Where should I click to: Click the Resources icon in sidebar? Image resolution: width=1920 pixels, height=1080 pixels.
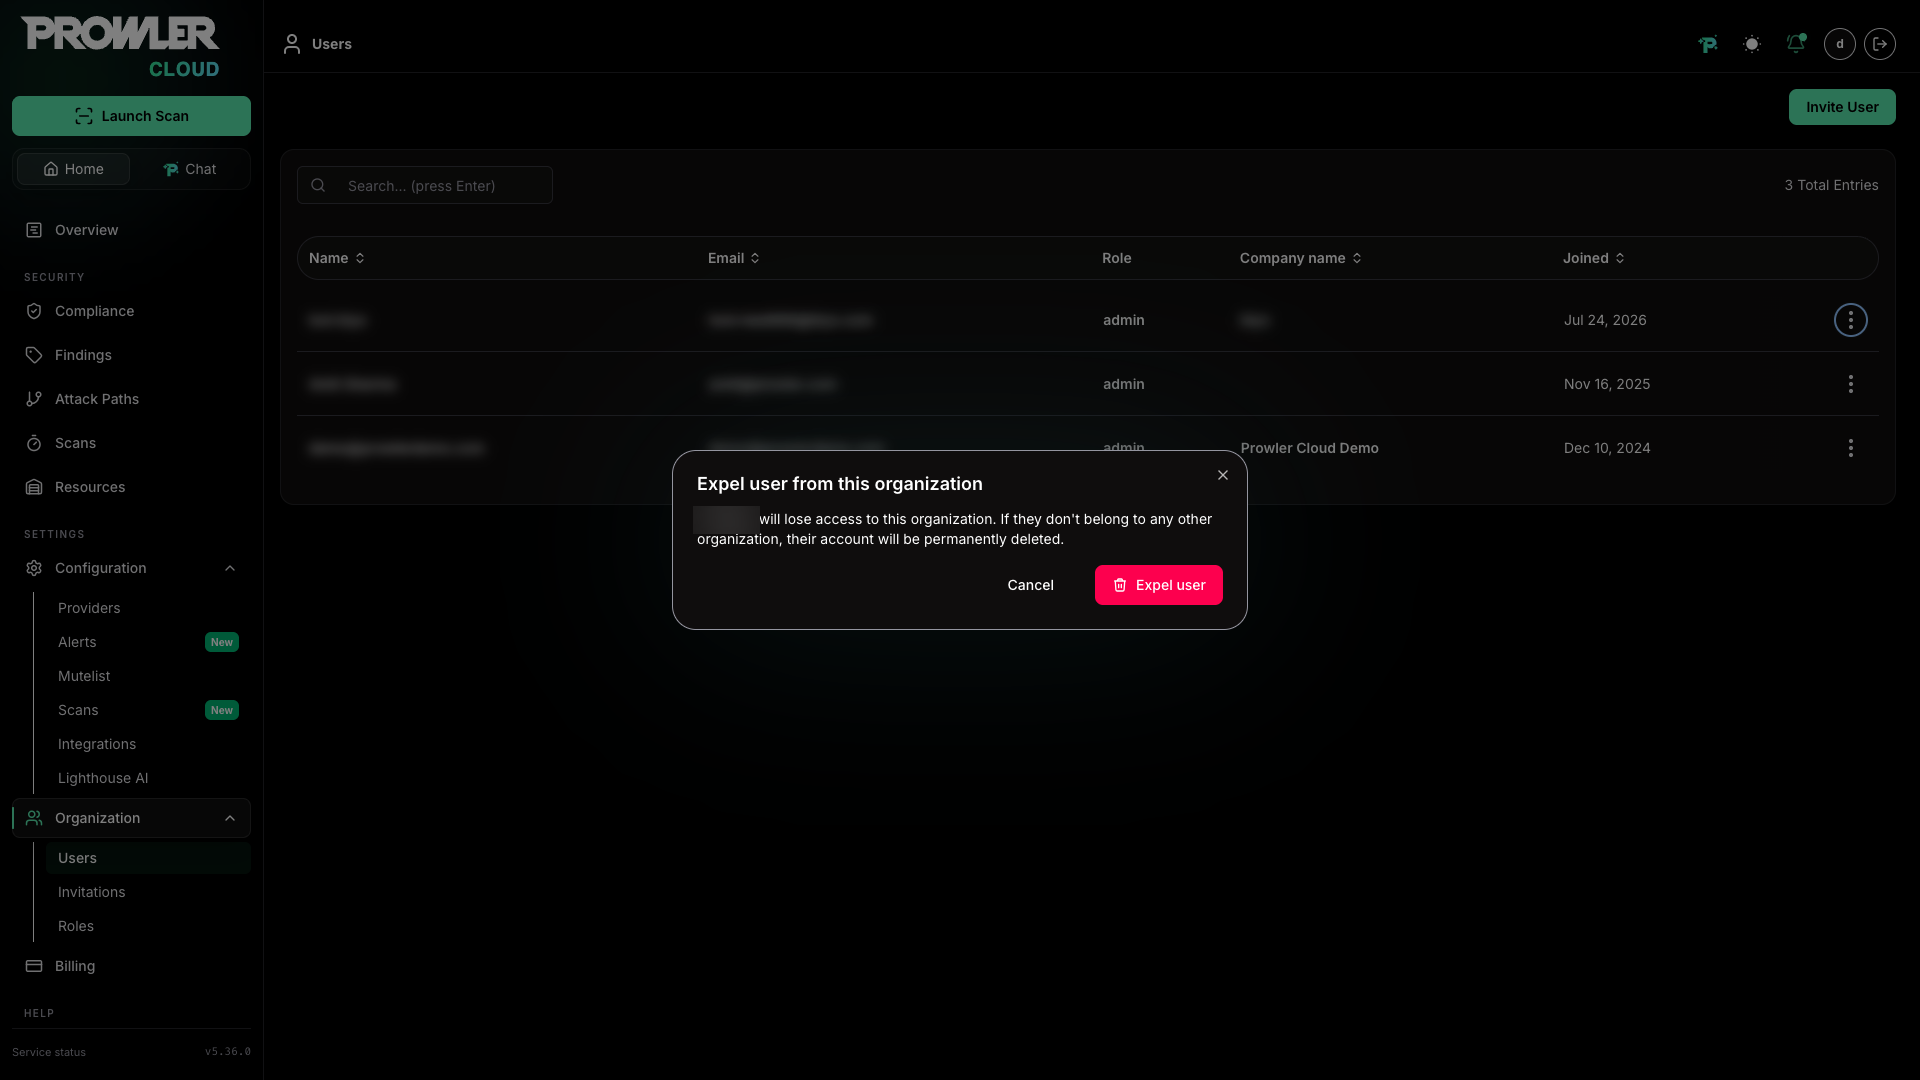tap(34, 487)
